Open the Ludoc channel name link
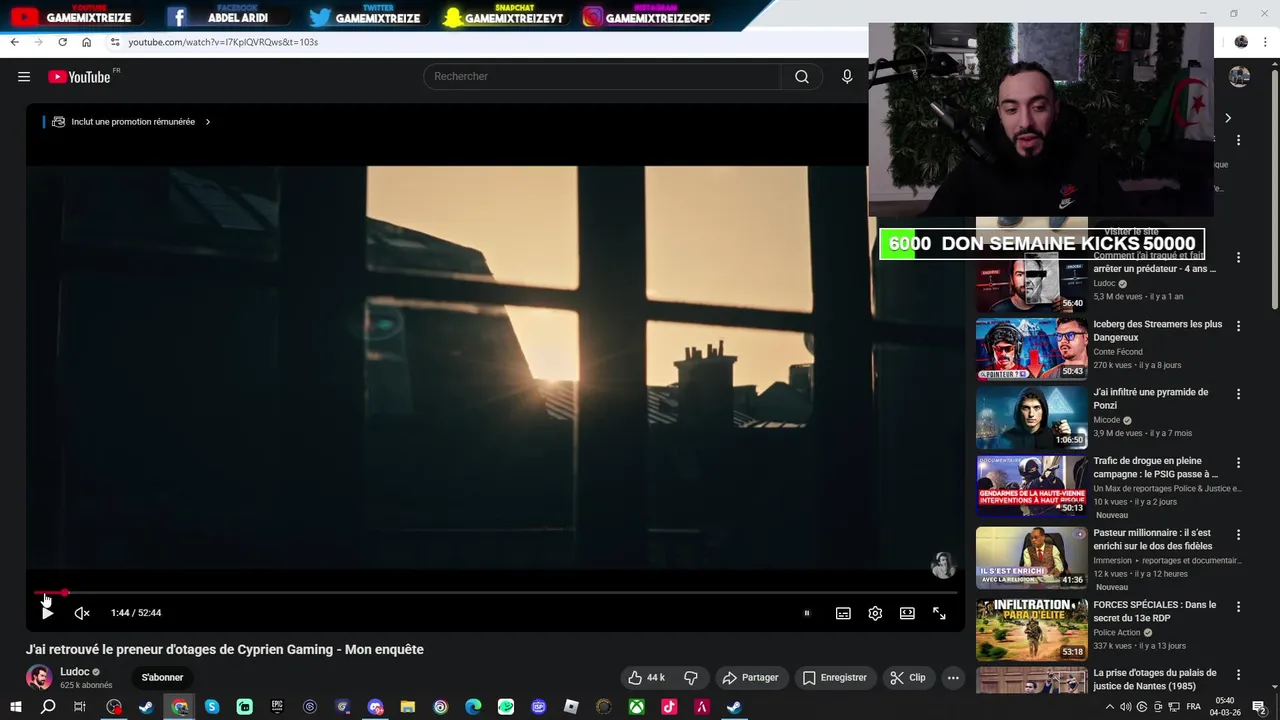 [75, 672]
